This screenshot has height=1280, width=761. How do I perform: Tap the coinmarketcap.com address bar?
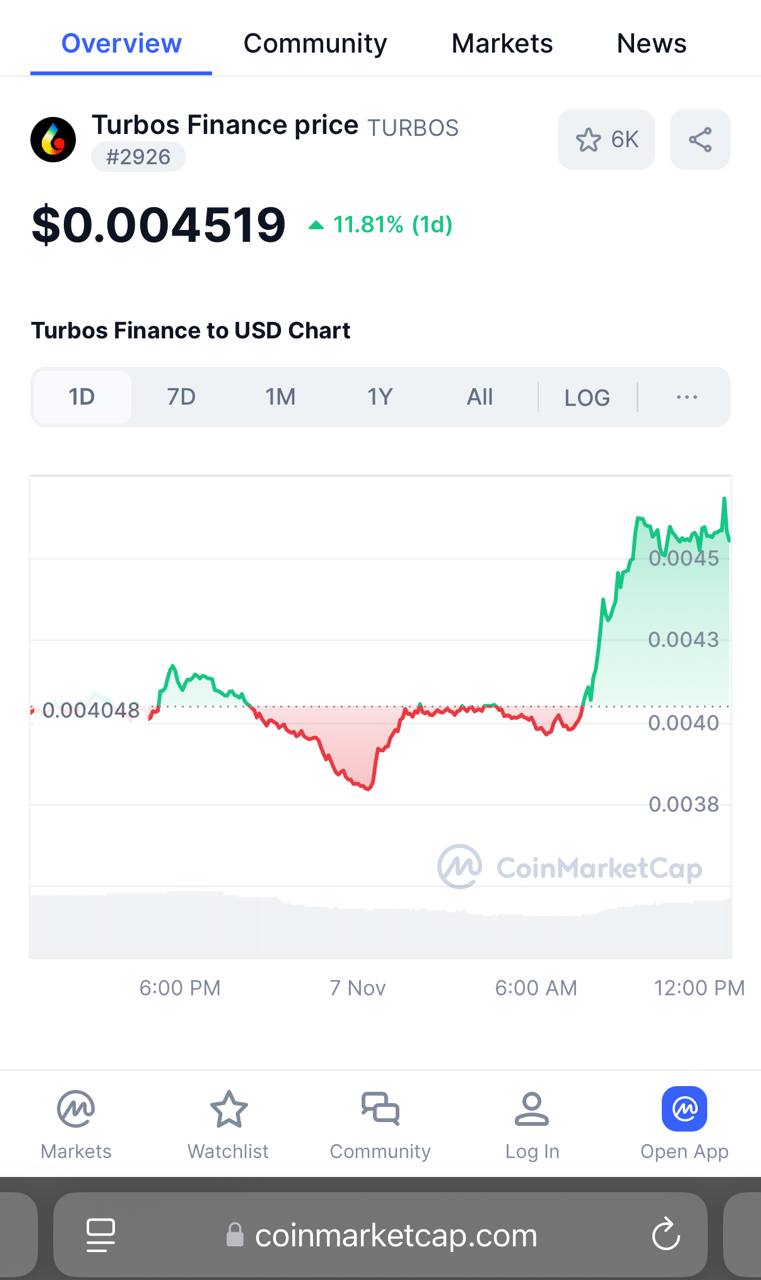(x=395, y=1236)
